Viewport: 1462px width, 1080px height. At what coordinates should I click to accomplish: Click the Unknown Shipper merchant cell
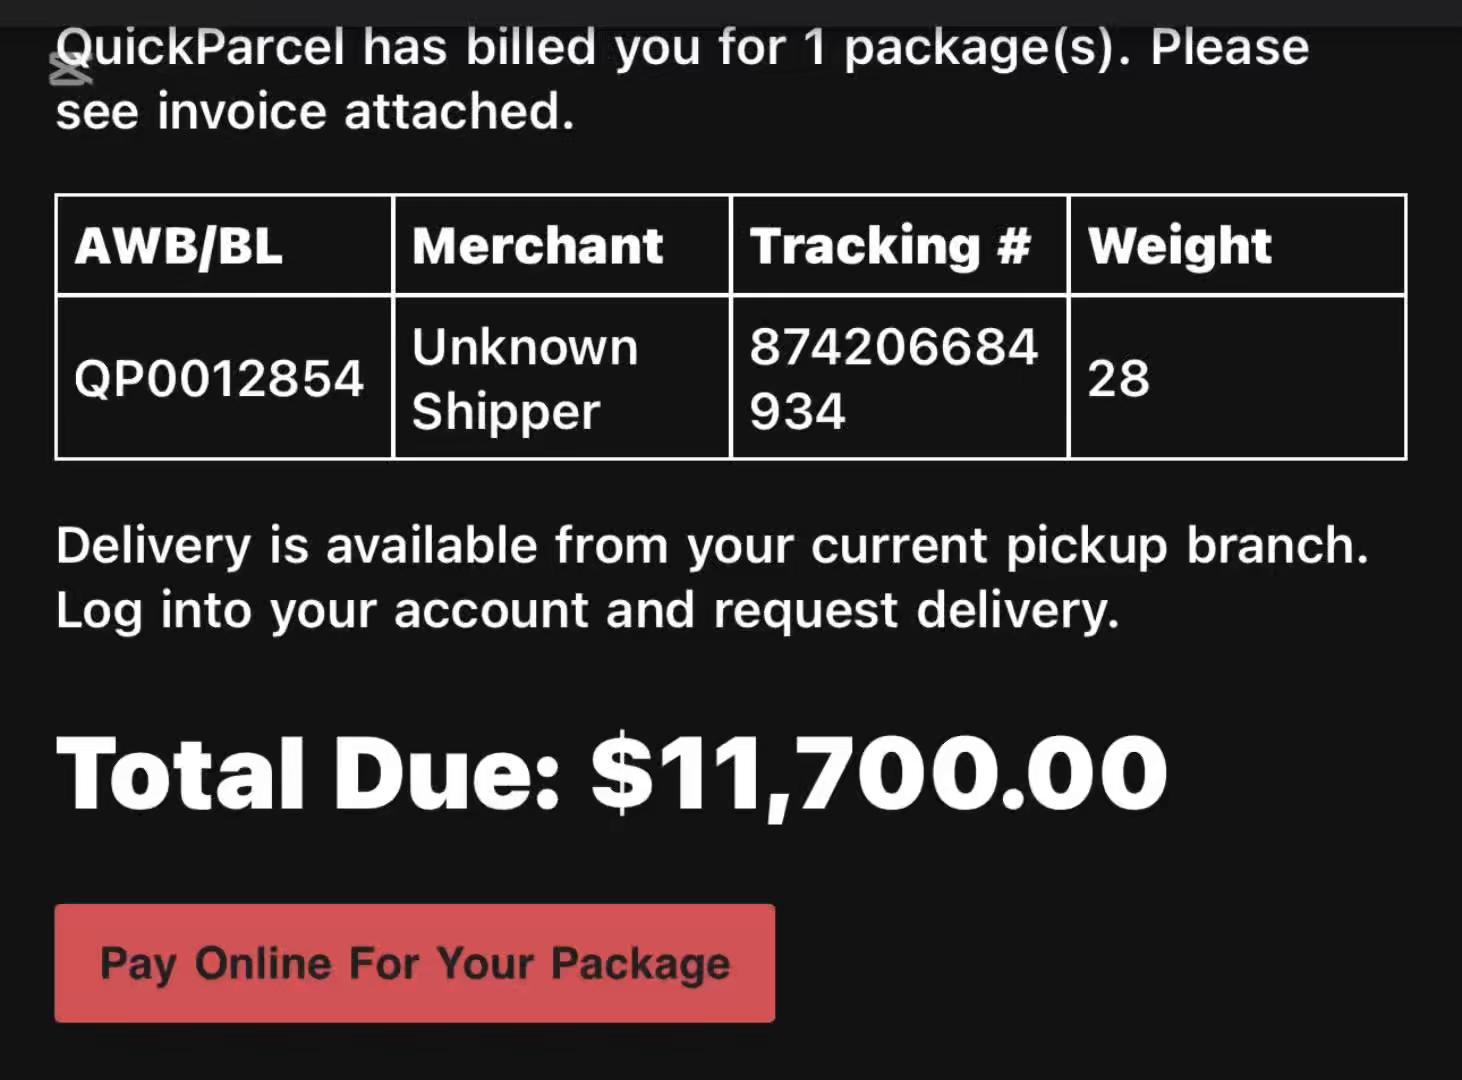point(562,378)
